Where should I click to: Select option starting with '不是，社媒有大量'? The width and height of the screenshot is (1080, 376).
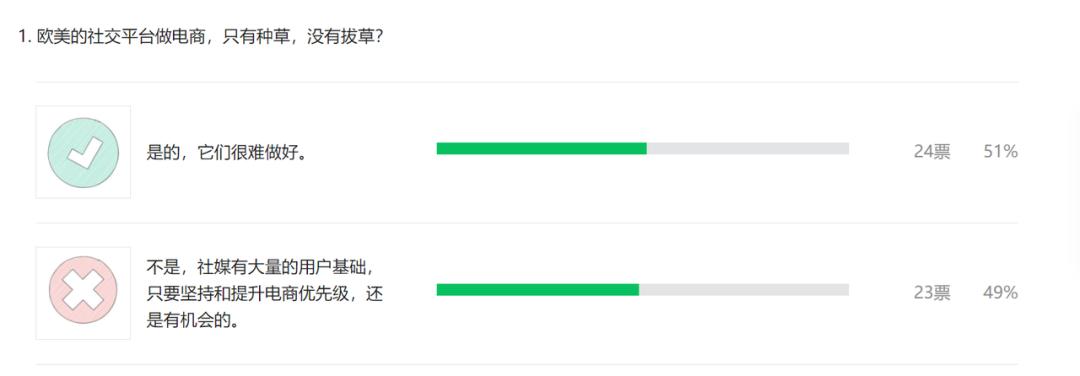click(264, 293)
